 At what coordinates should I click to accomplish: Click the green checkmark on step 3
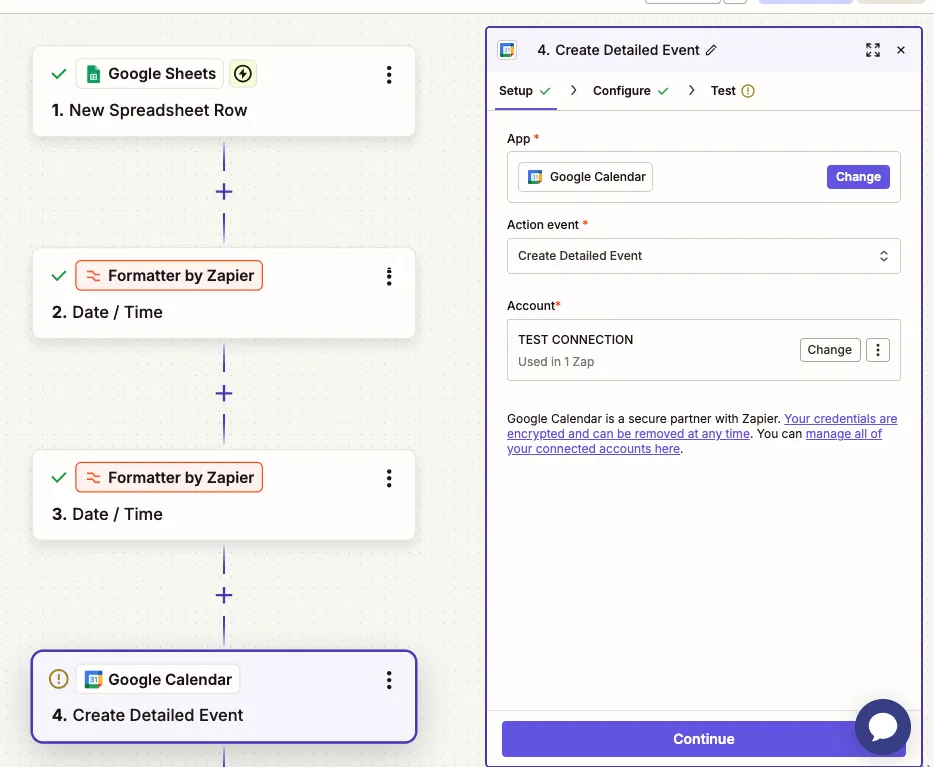(58, 478)
